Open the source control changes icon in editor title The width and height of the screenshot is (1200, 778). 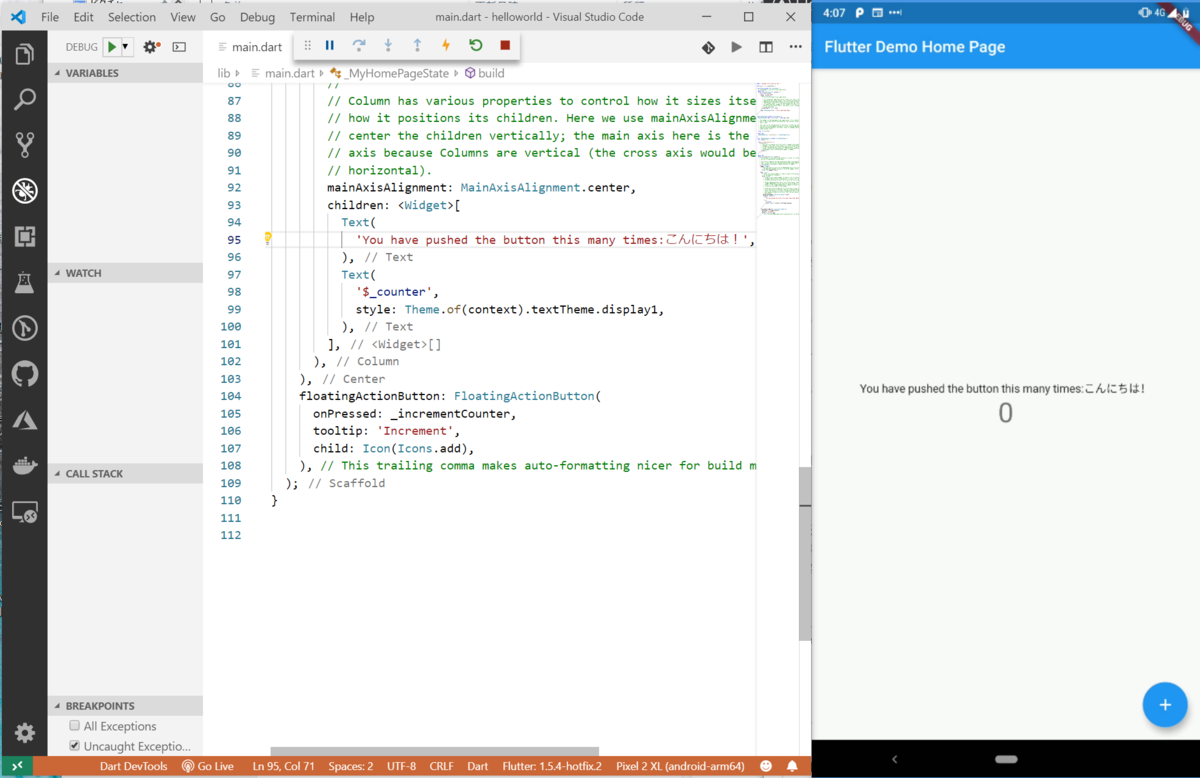(x=708, y=47)
